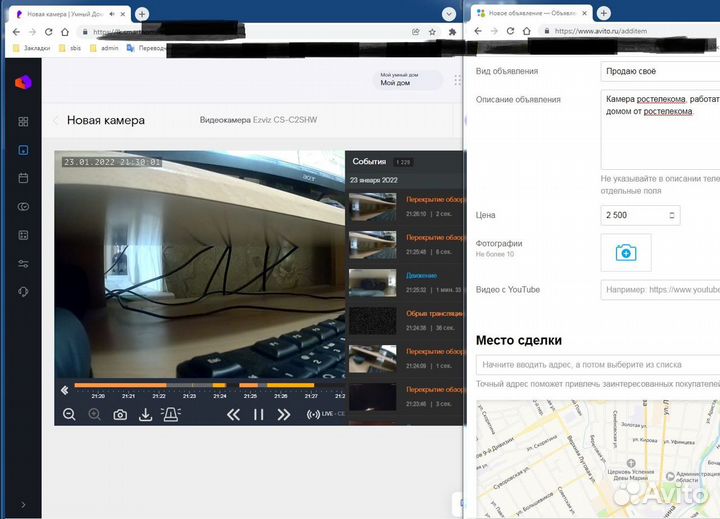
Task: Zoom out the timeline with minus magnifier
Action: click(x=69, y=414)
